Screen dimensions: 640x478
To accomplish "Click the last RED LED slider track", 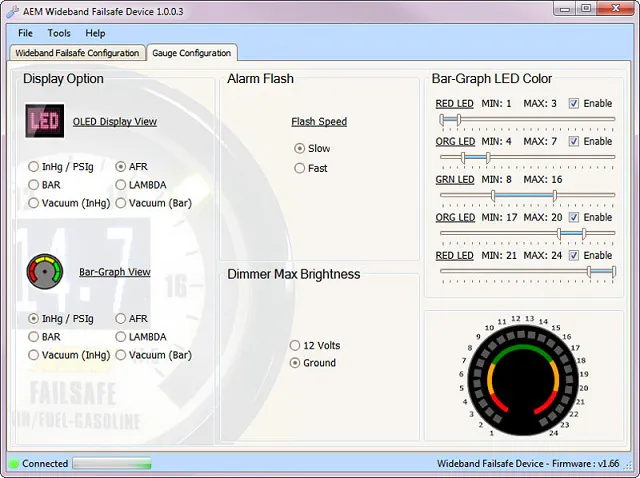I will tap(527, 271).
